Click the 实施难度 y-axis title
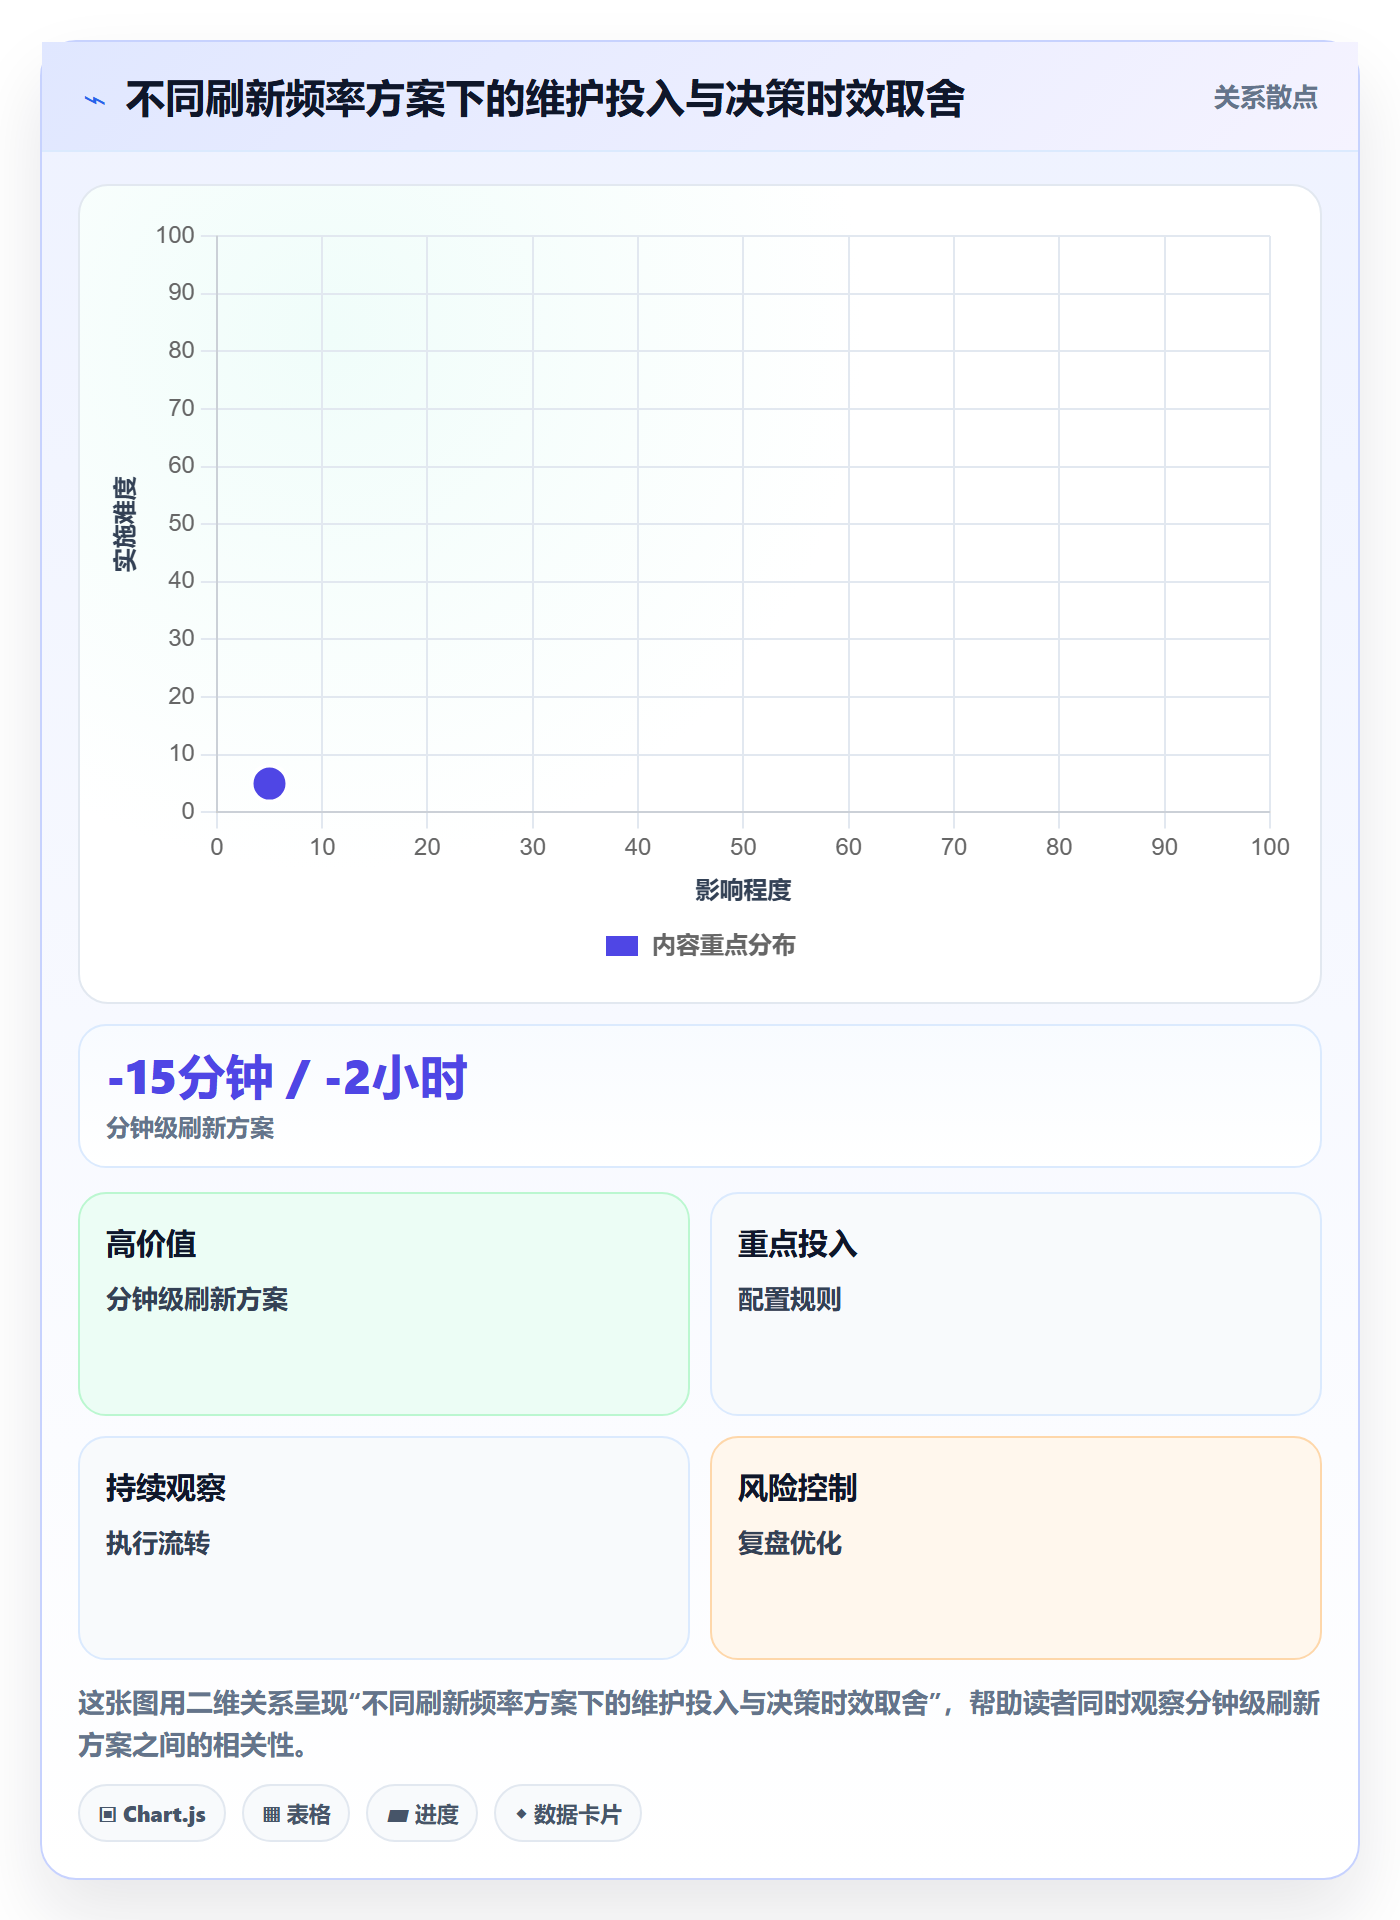1400x1920 pixels. tap(125, 524)
